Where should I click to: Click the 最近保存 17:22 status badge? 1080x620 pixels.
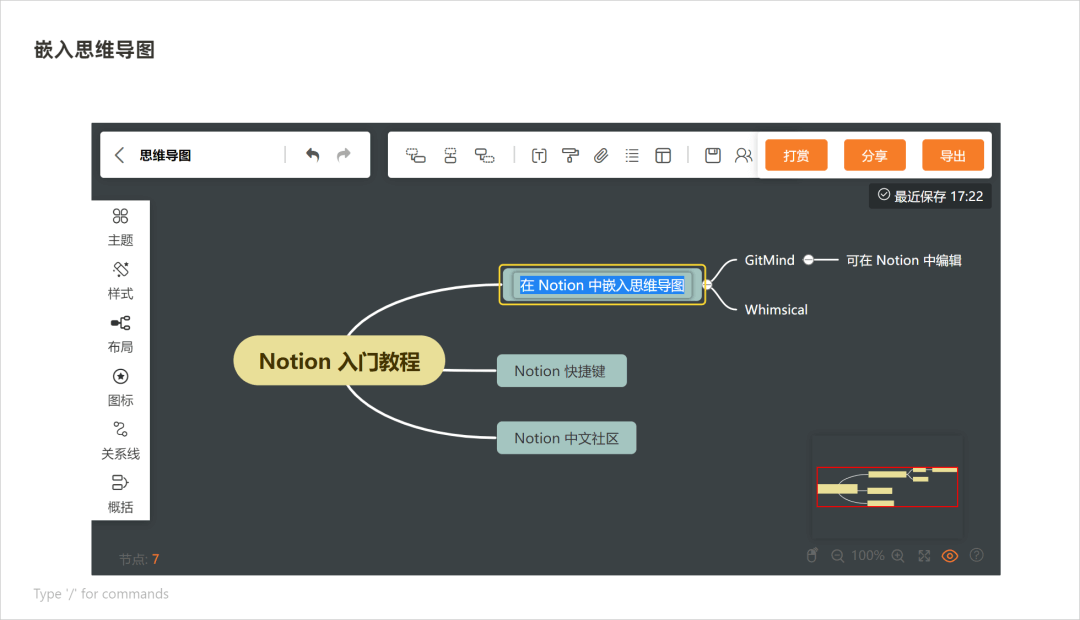pos(930,196)
